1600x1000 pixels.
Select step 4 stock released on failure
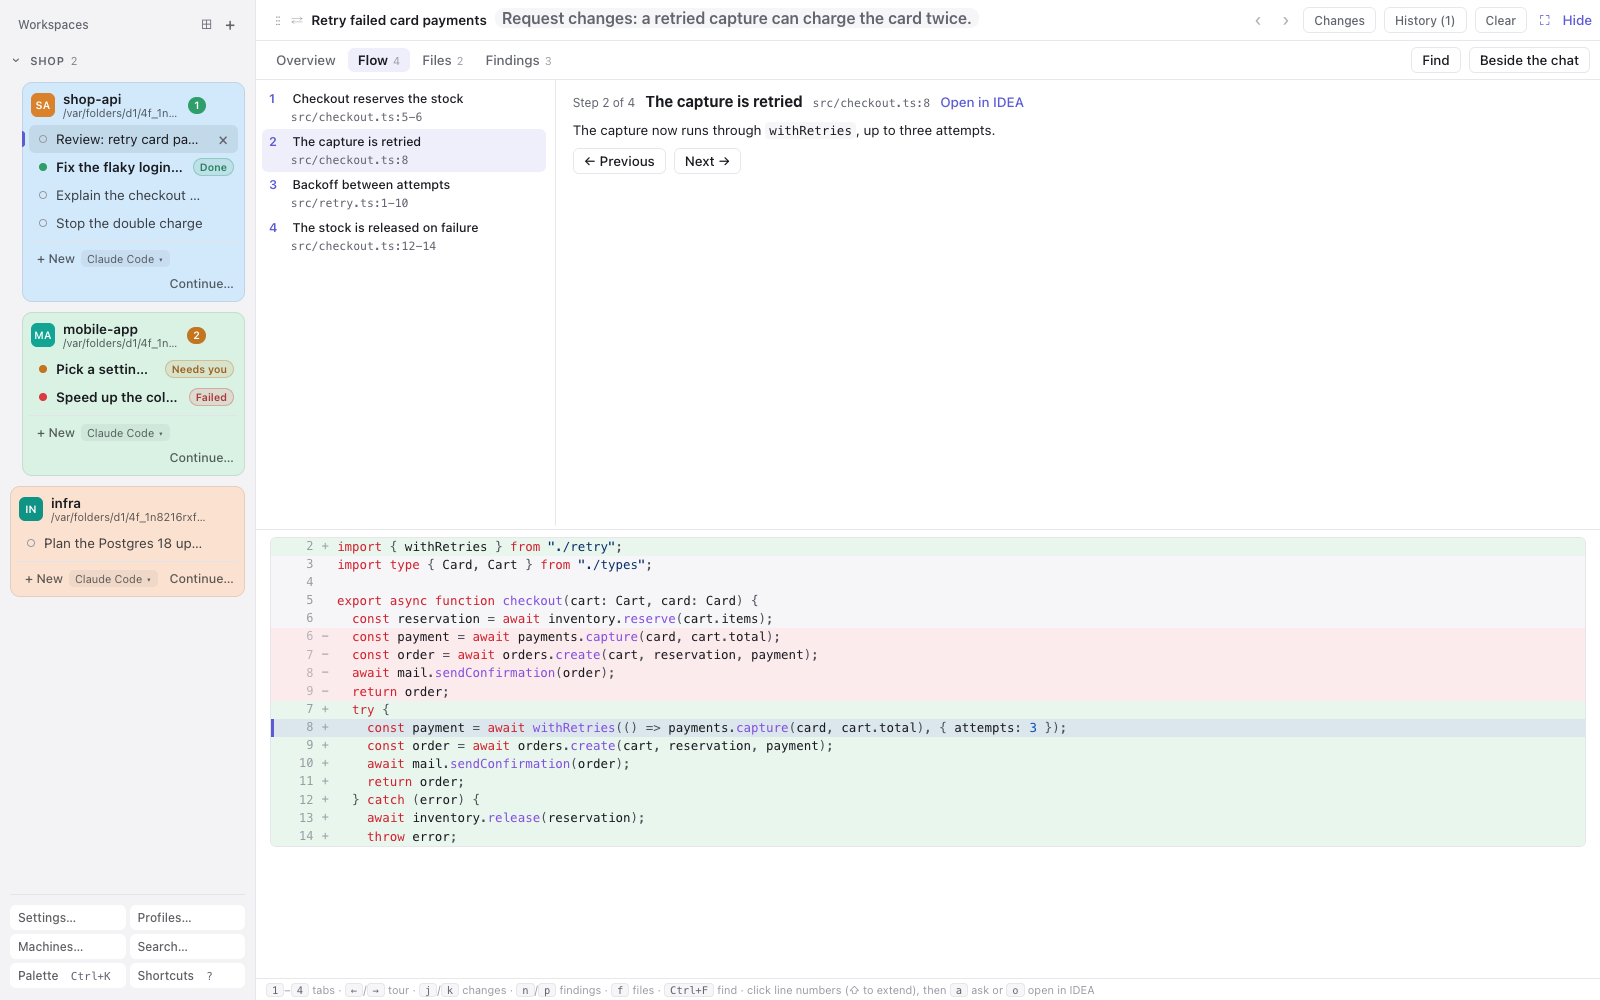[x=404, y=236]
